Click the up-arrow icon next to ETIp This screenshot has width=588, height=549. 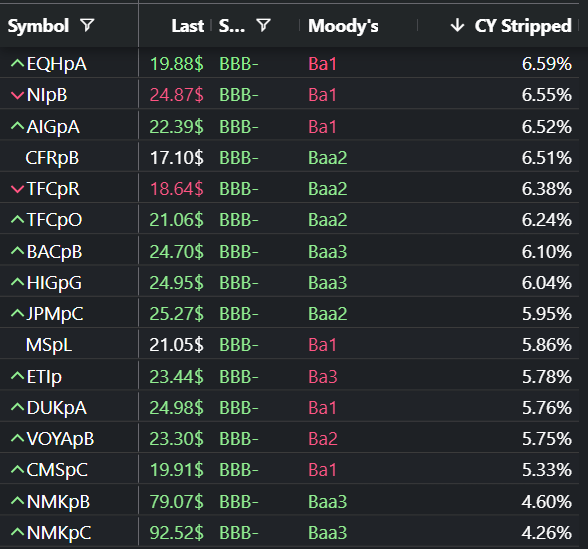click(17, 376)
